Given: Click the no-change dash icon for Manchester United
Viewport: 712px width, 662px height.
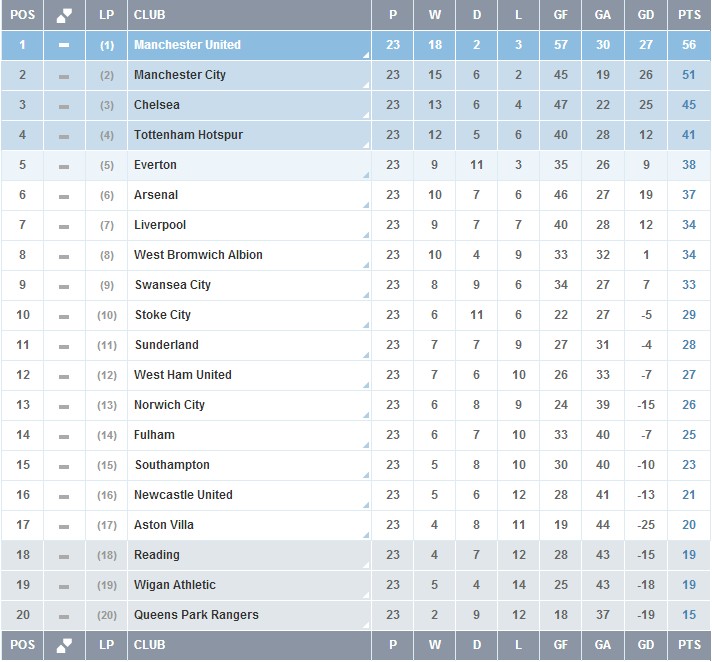Looking at the screenshot, I should pyautogui.click(x=64, y=45).
